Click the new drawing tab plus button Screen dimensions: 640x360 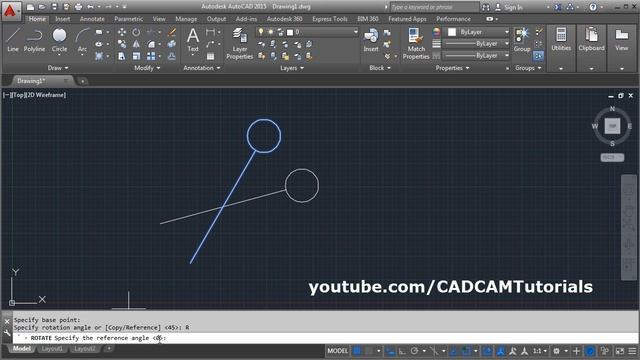point(82,81)
